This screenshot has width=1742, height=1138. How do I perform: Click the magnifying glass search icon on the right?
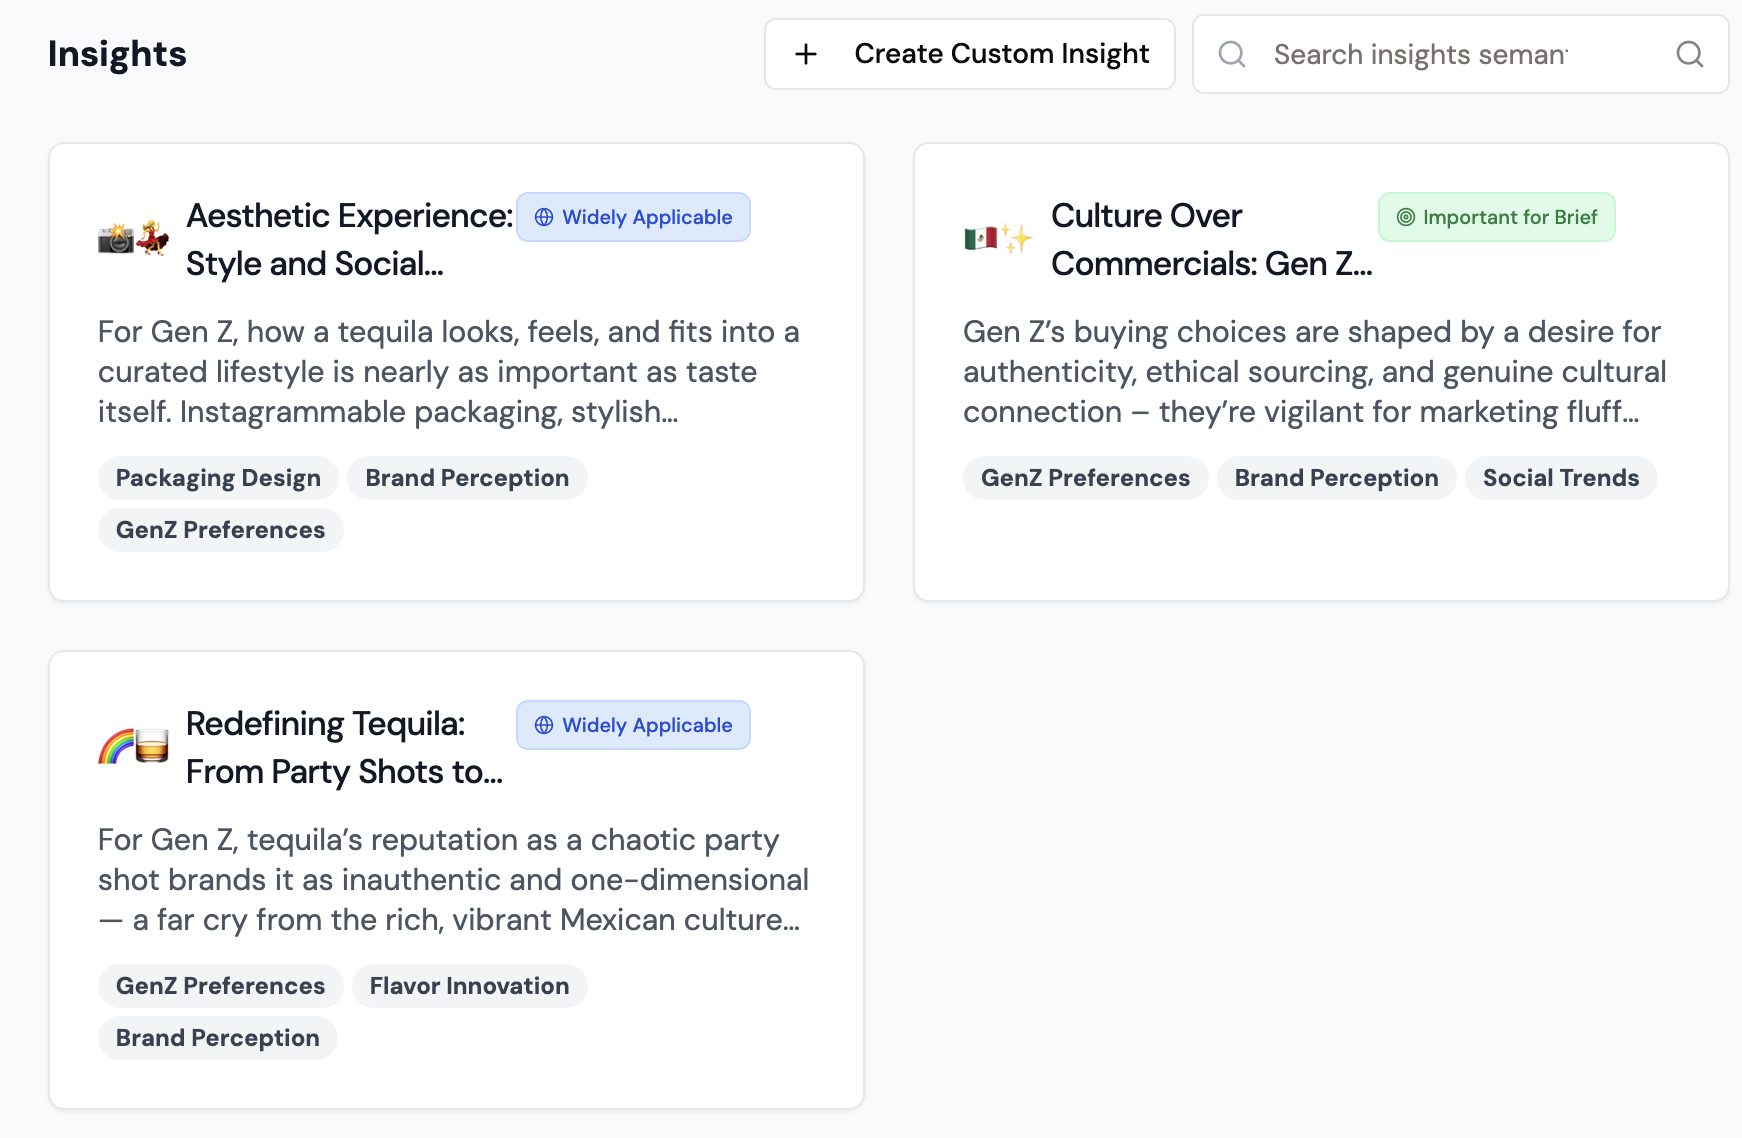coord(1690,55)
